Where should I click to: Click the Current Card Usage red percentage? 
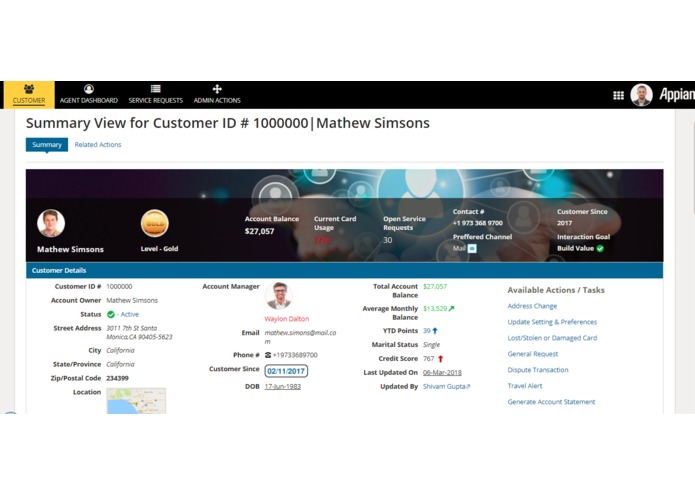322,240
